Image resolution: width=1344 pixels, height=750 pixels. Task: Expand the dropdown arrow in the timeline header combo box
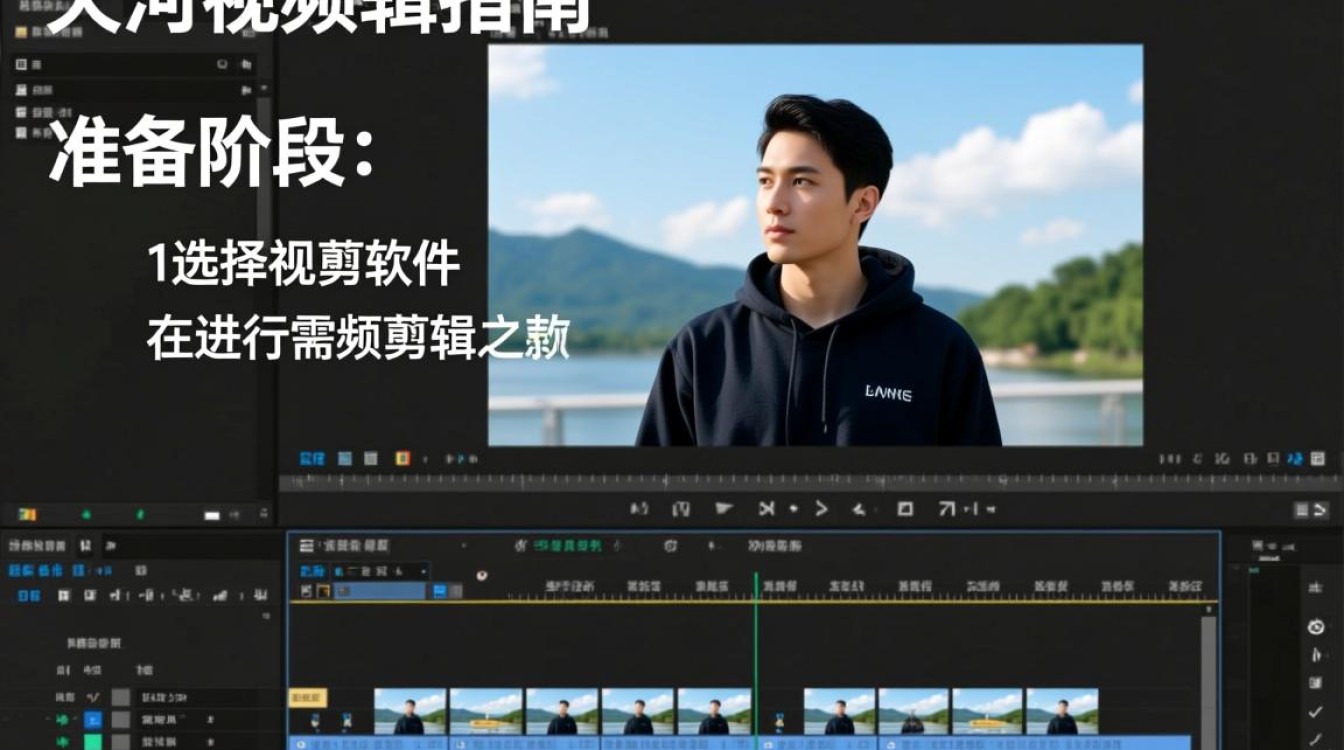(423, 571)
